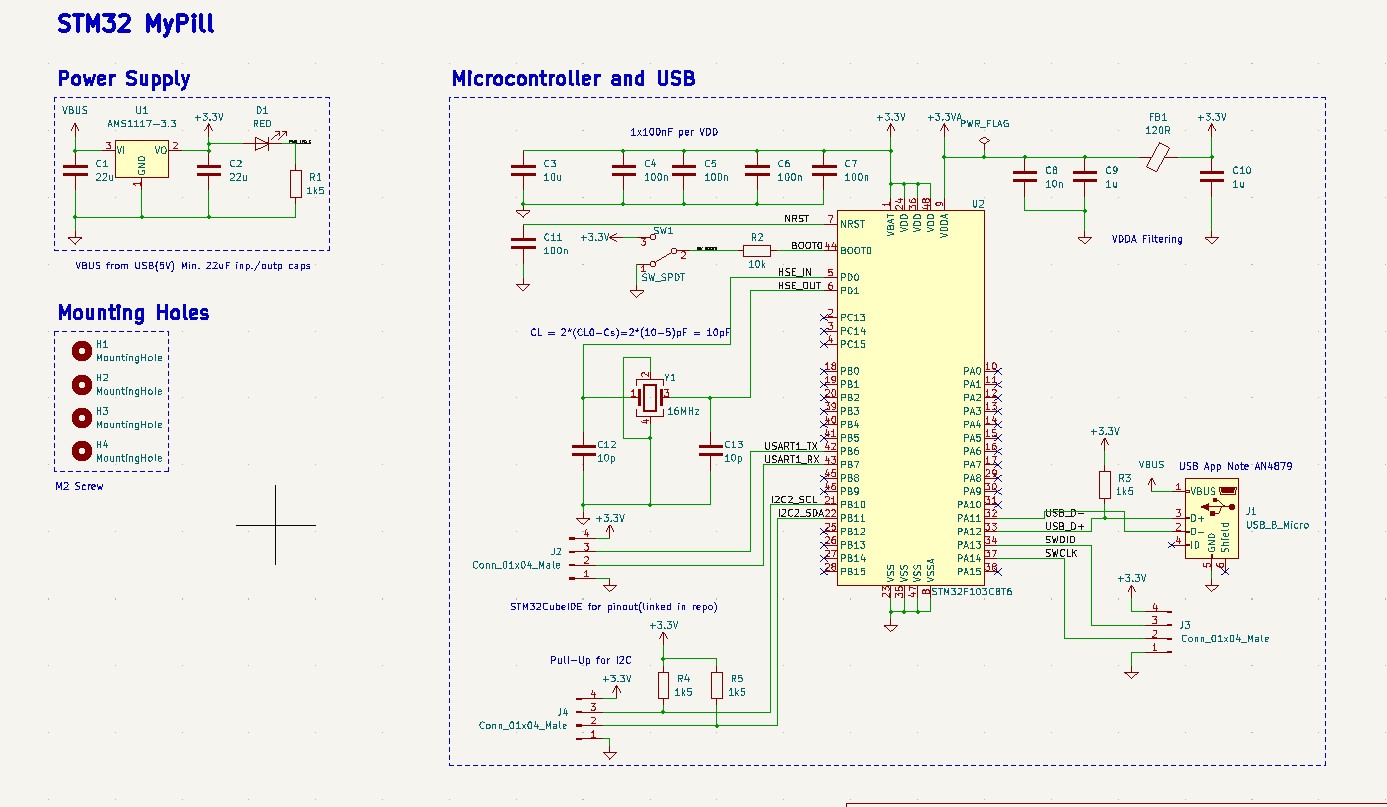The image size is (1387, 807).
Task: Select the USB_D+ net label
Action: 1065,526
